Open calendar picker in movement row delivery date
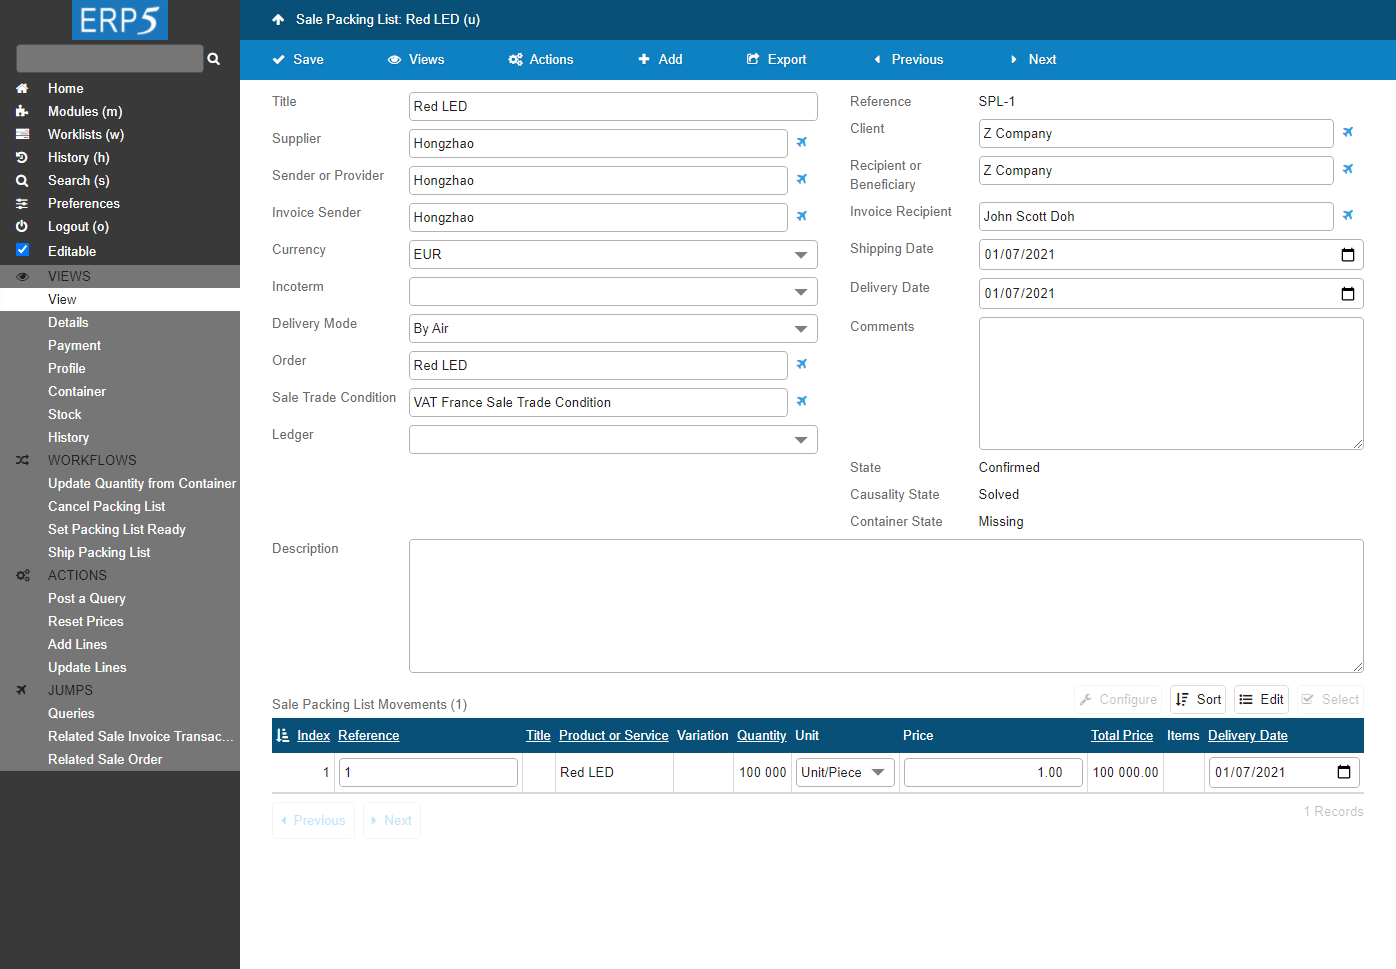This screenshot has height=969, width=1396. pyautogui.click(x=1344, y=772)
